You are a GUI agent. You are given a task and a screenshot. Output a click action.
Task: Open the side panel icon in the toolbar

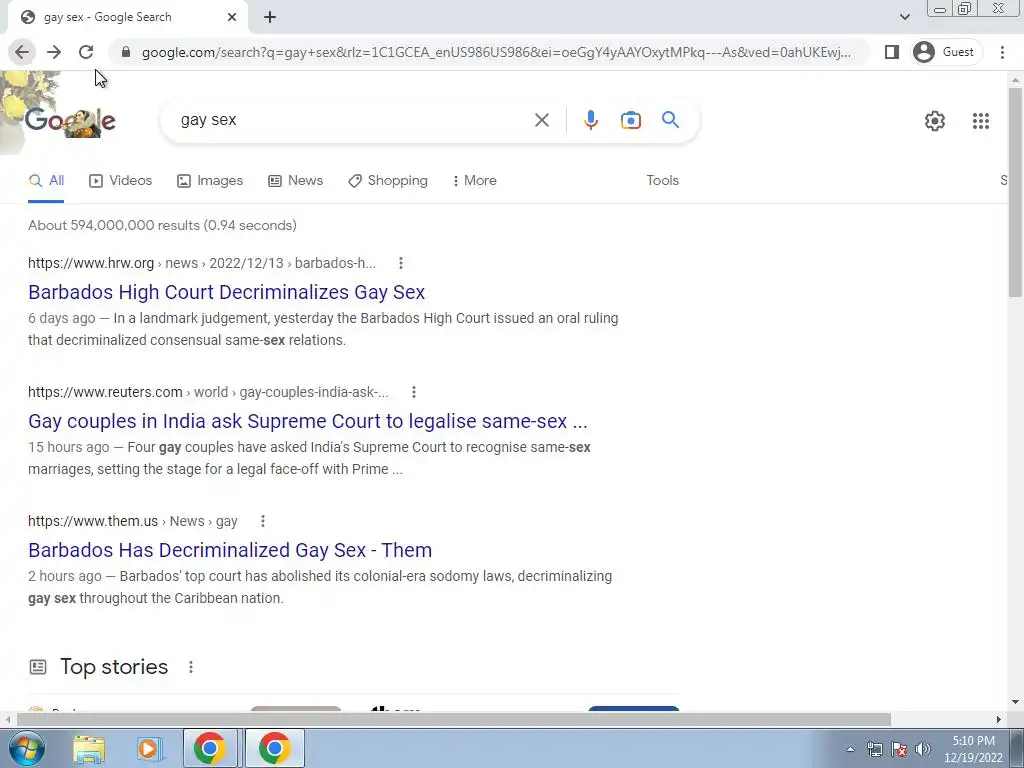click(891, 52)
